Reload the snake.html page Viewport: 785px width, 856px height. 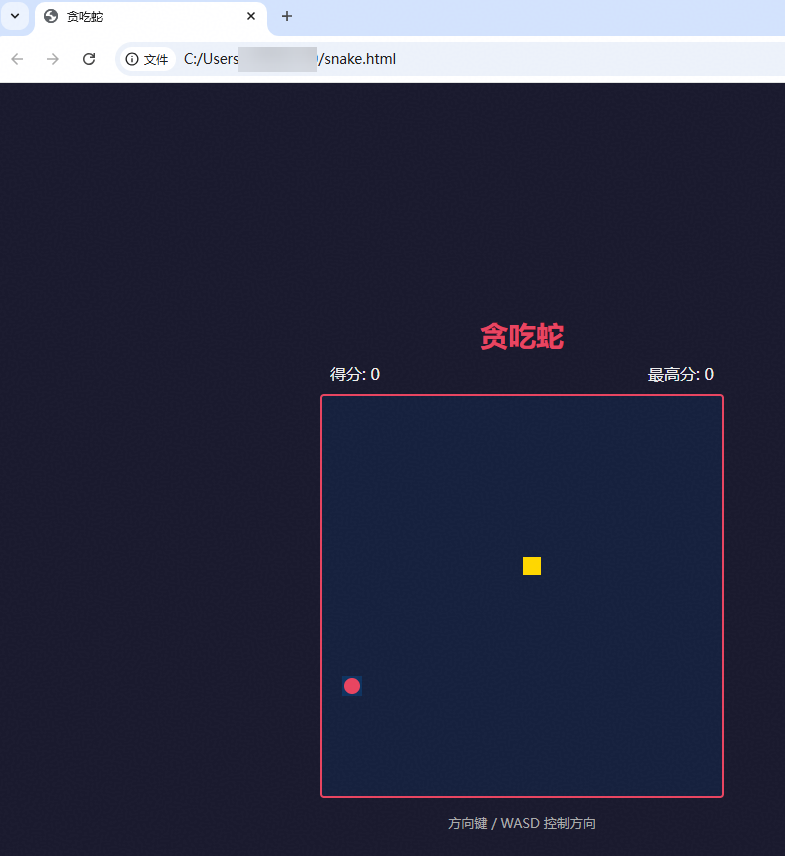pos(89,59)
